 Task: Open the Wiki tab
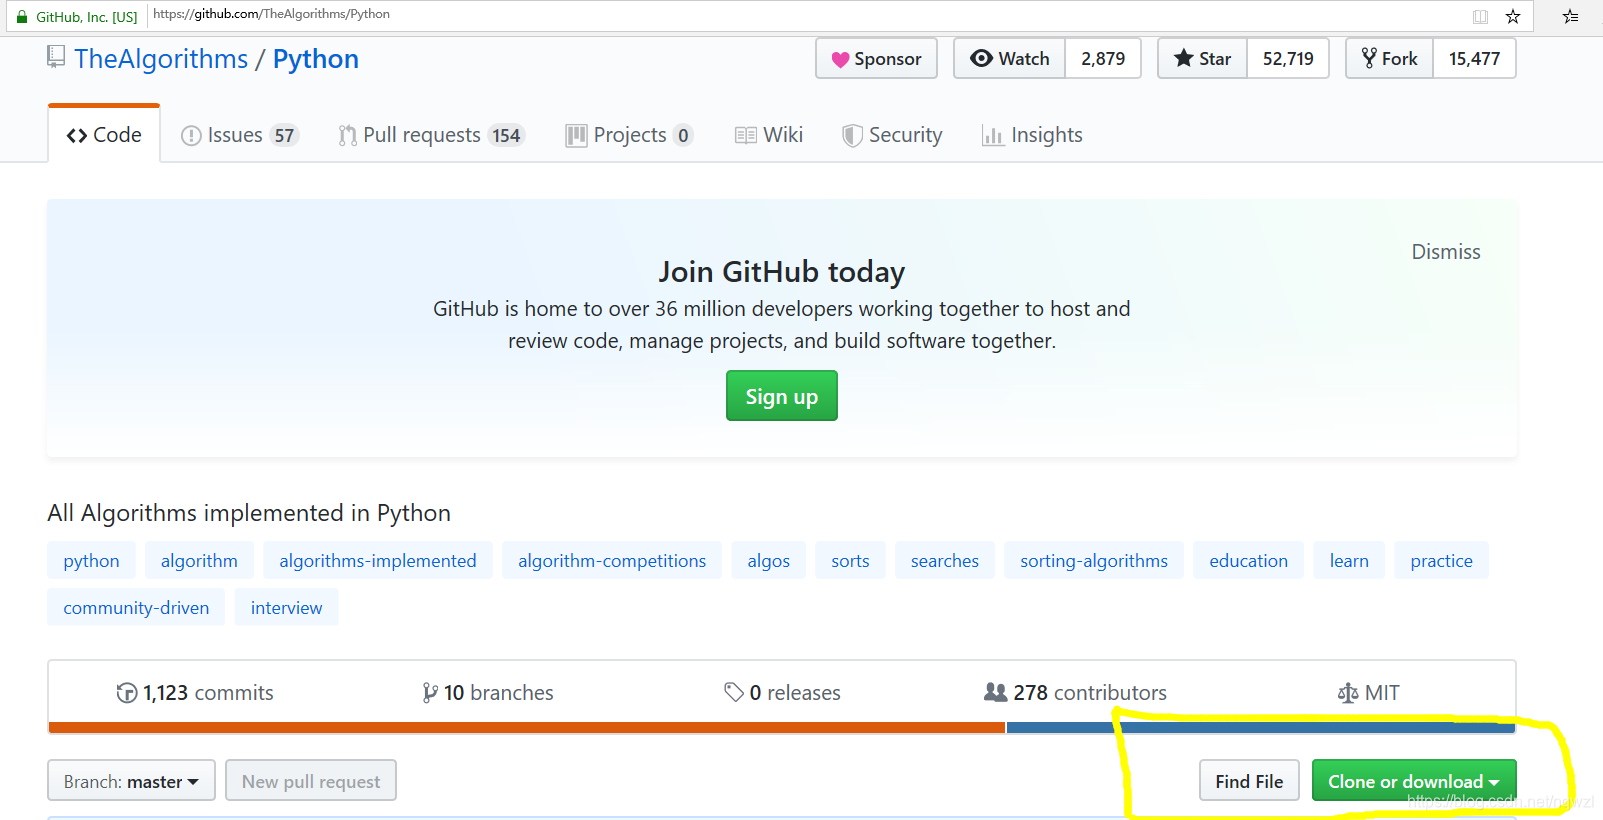point(769,135)
